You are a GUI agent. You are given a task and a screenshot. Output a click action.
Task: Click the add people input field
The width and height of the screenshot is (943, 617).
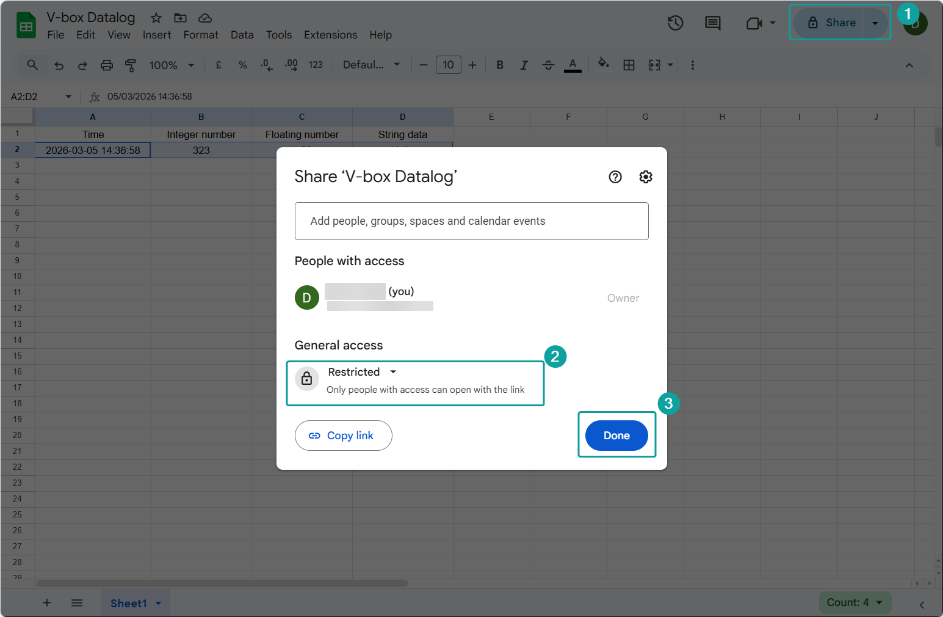(x=471, y=221)
